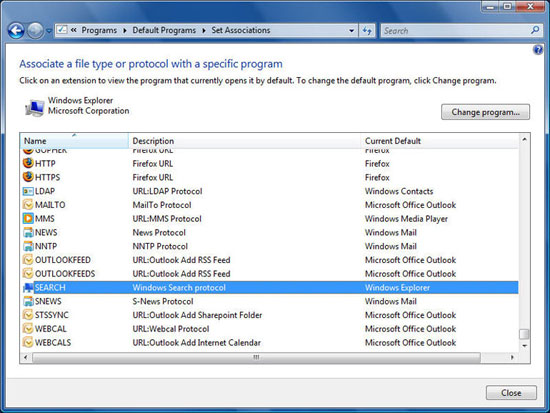Viewport: 550px width, 413px height.
Task: Click the Back navigation arrow
Action: [x=16, y=31]
